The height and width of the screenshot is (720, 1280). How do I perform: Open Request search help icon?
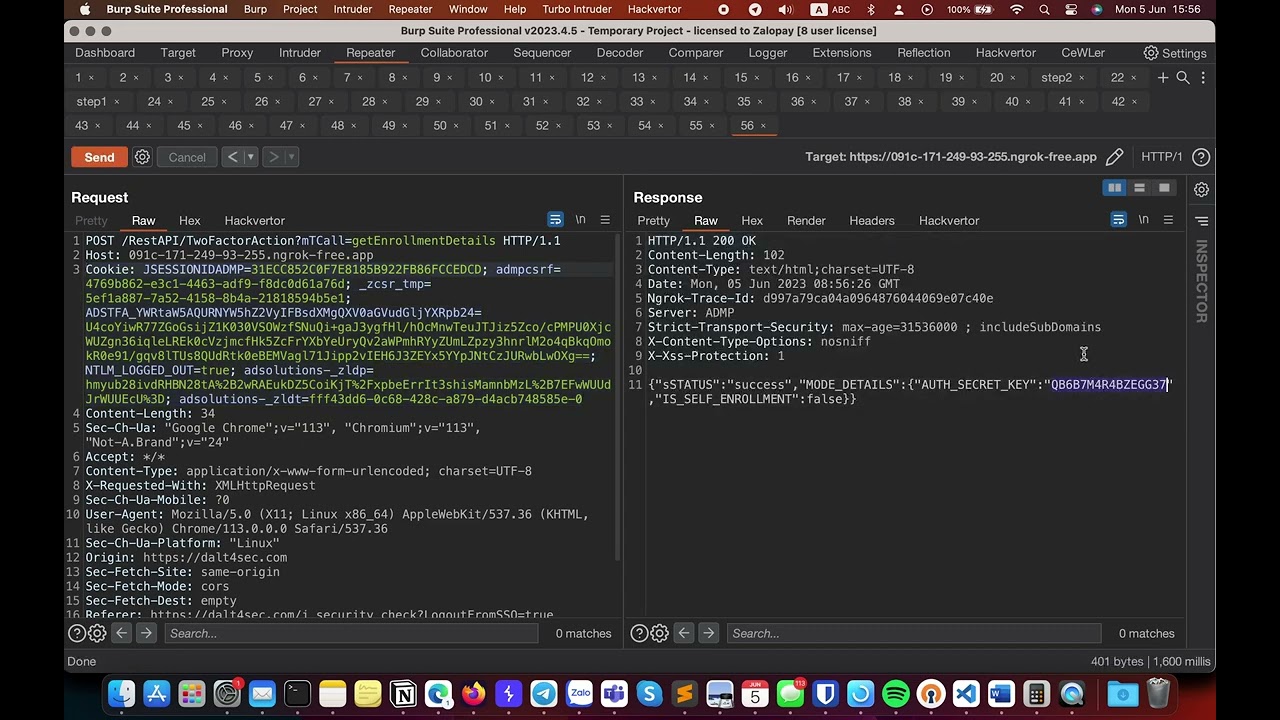[x=76, y=633]
